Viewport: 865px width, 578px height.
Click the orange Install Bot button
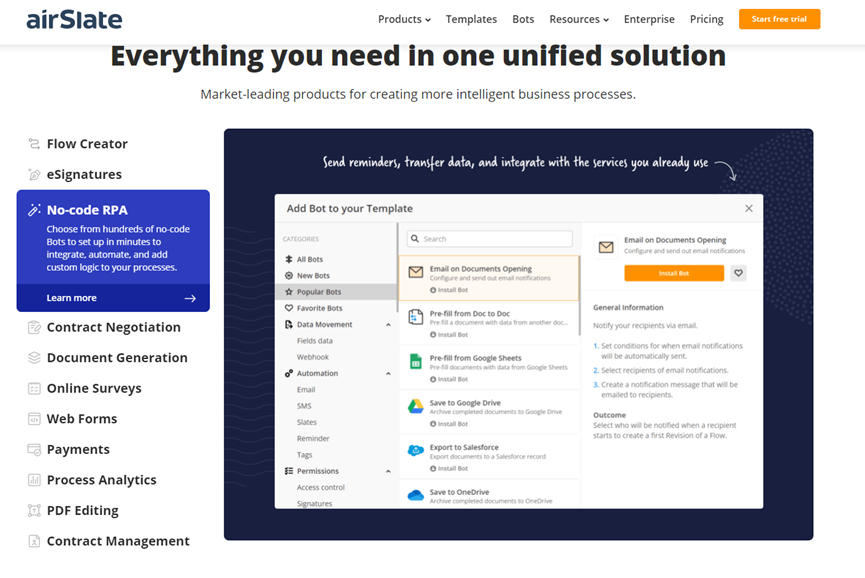(x=674, y=273)
